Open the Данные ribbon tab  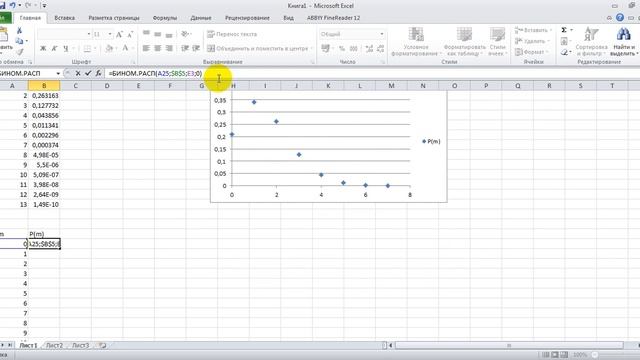(201, 18)
